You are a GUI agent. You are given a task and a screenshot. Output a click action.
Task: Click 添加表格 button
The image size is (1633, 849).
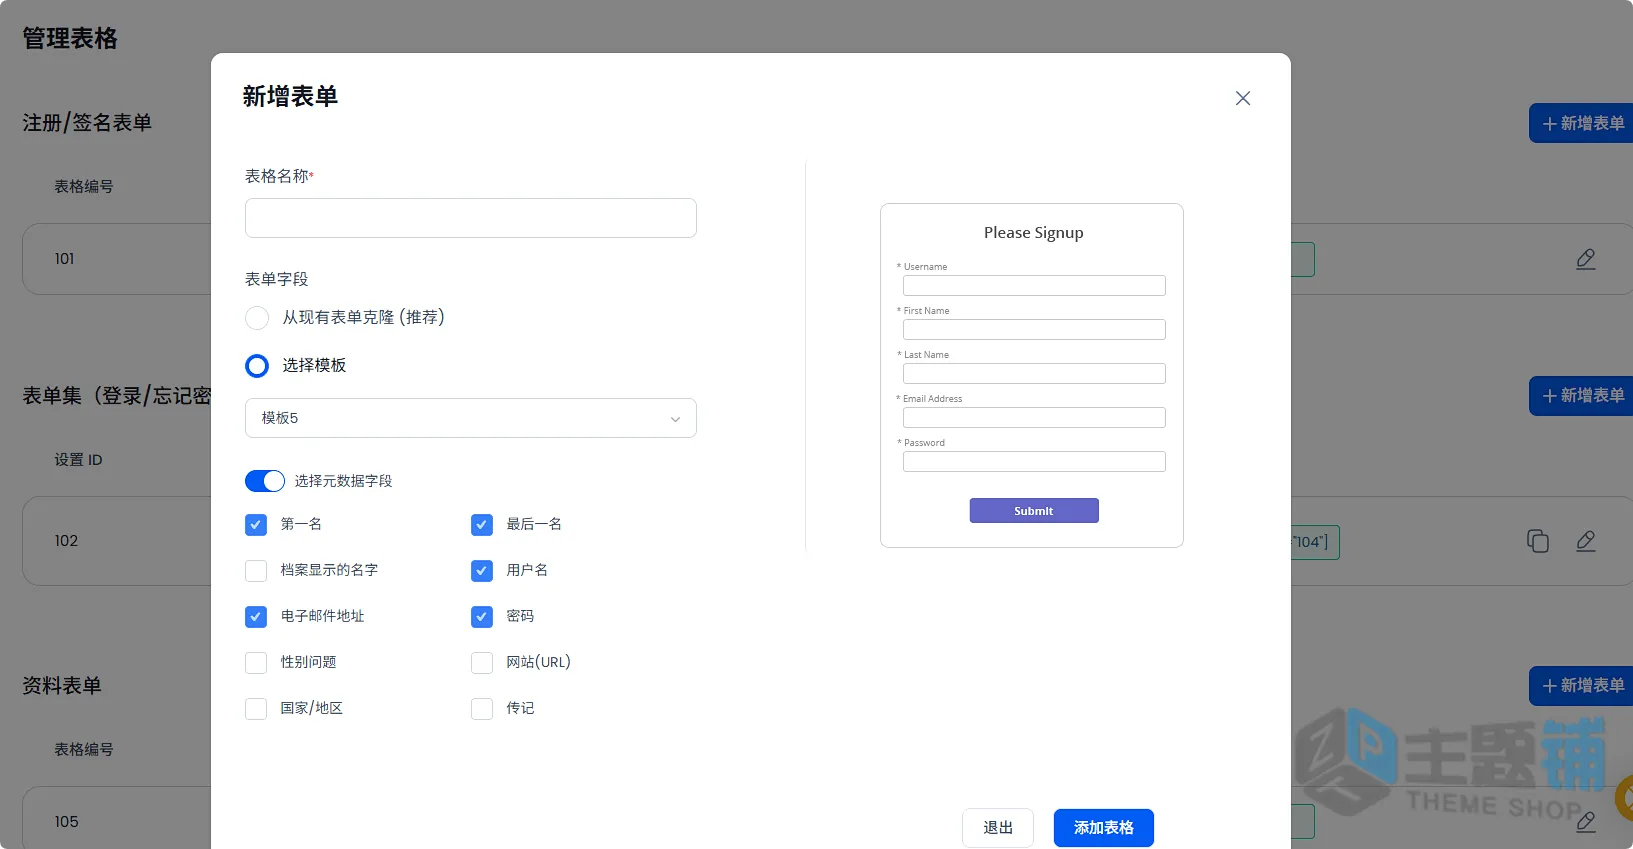[1104, 828]
